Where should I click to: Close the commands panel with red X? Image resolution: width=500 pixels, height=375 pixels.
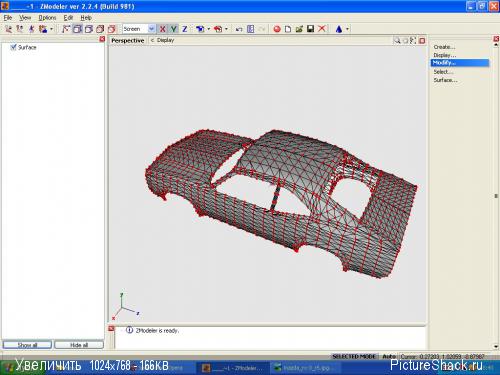496,39
